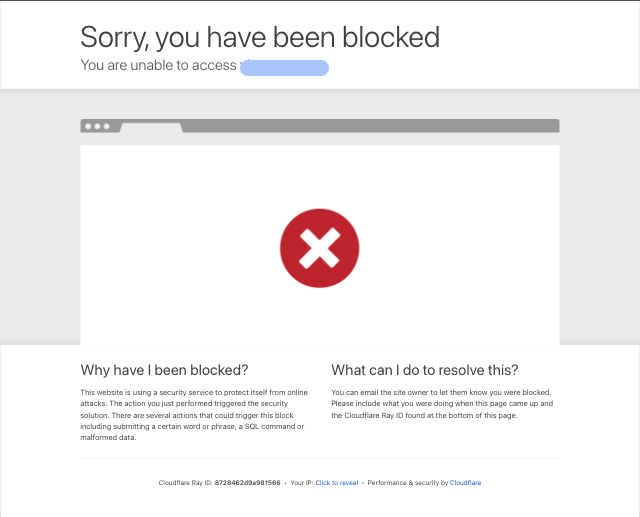Click the Your IP label
The width and height of the screenshot is (640, 517).
tap(302, 483)
